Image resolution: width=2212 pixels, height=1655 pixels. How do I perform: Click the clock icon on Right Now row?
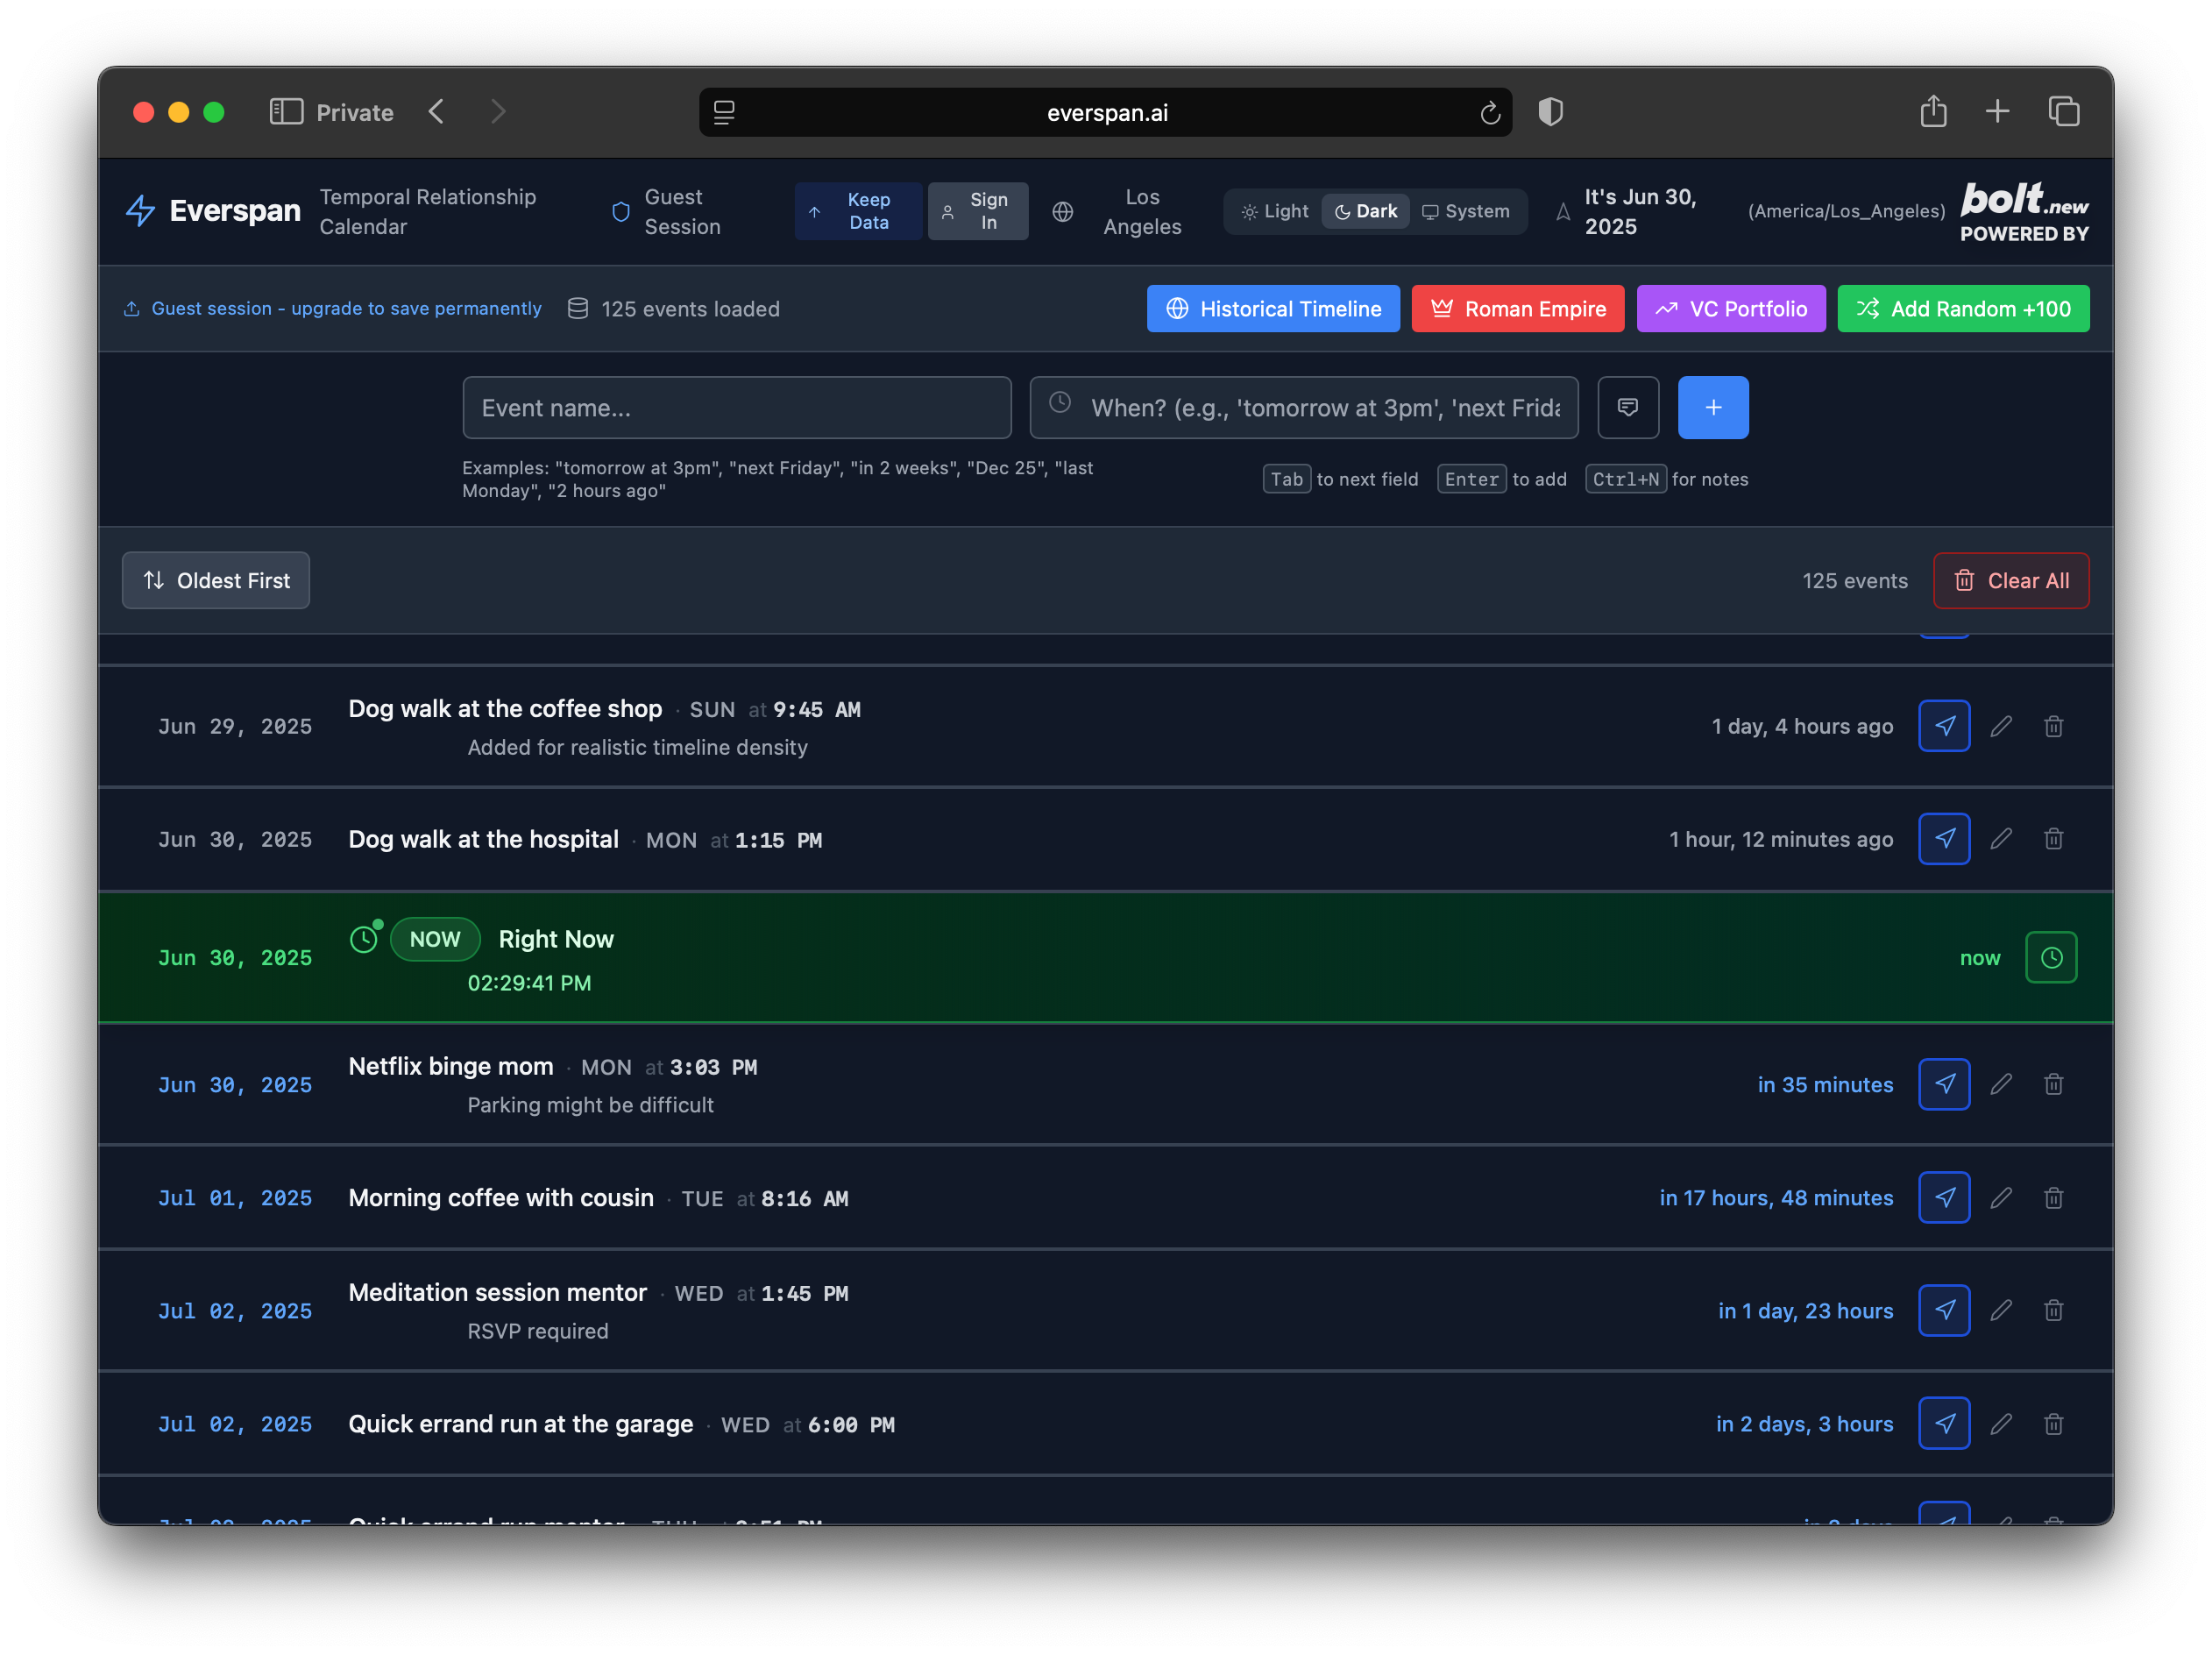pyautogui.click(x=2050, y=957)
